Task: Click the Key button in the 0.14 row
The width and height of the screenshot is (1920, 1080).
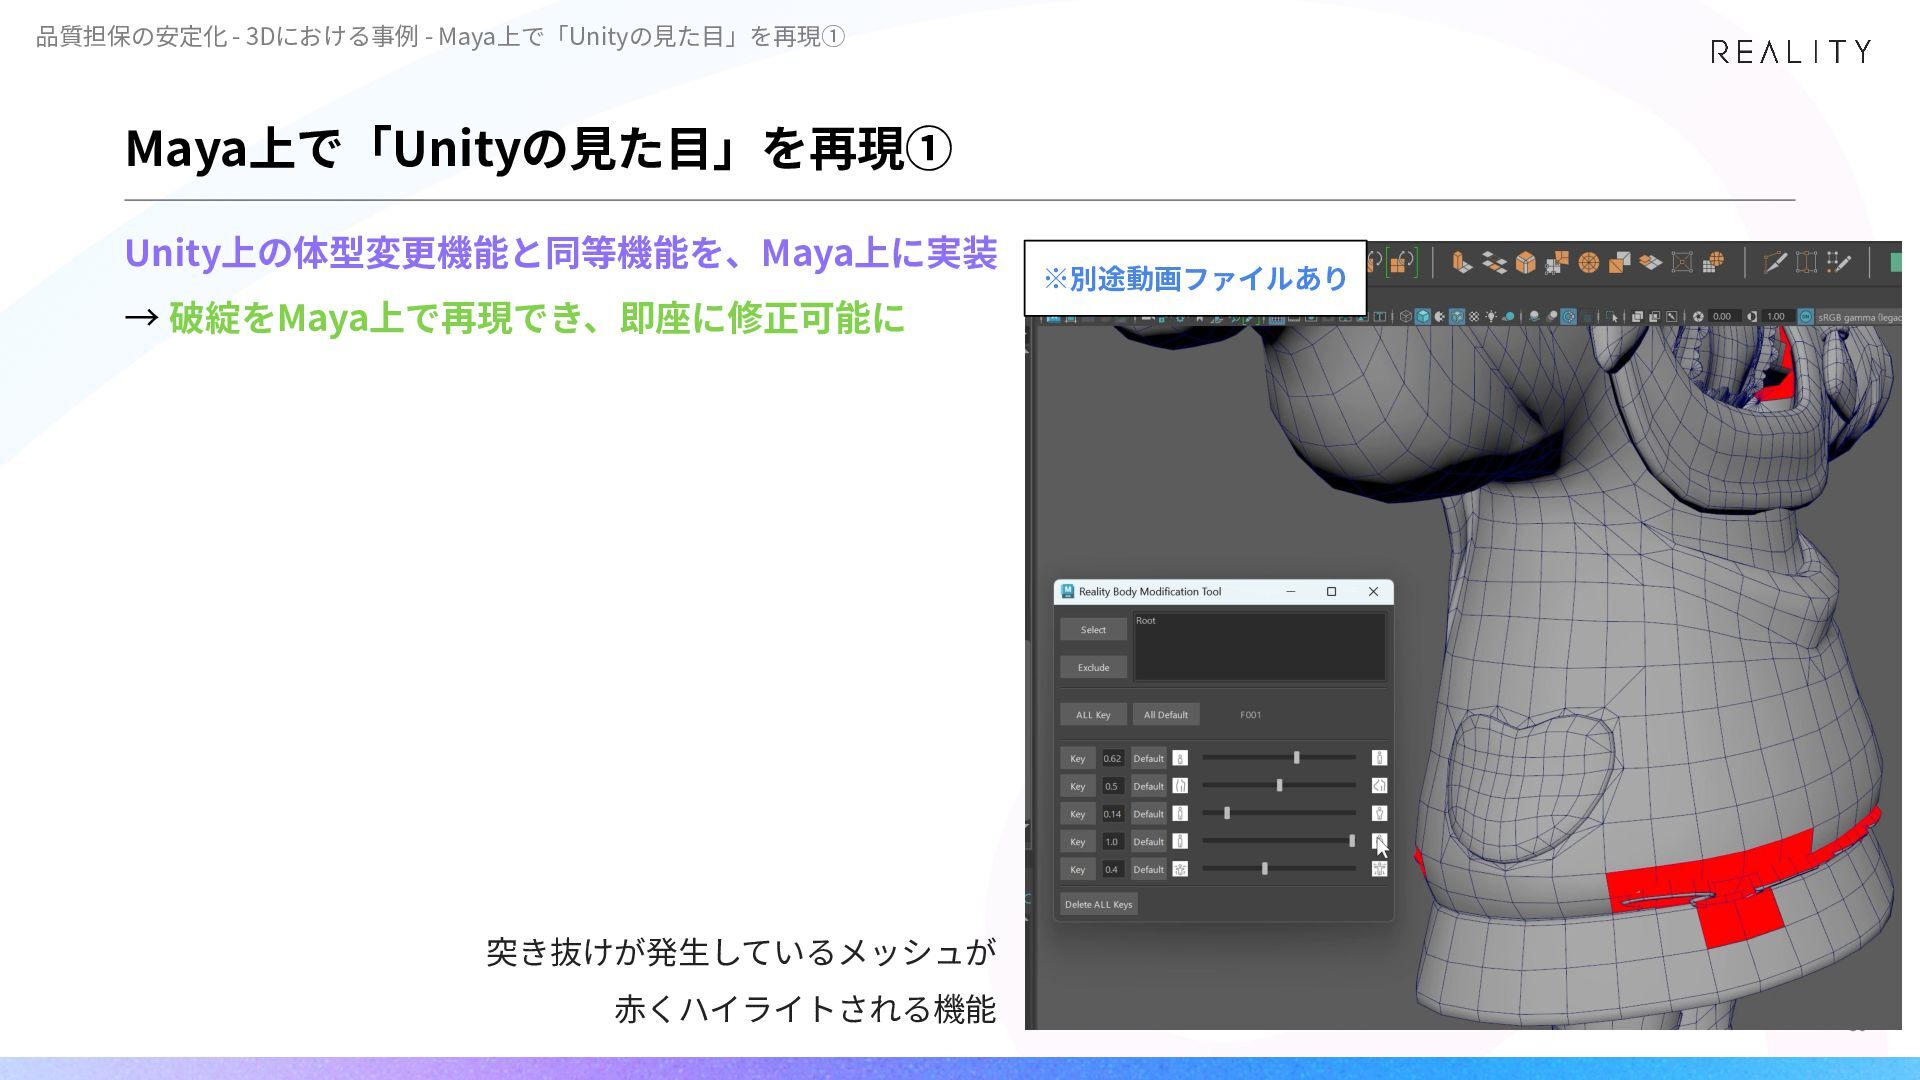Action: coord(1077,815)
